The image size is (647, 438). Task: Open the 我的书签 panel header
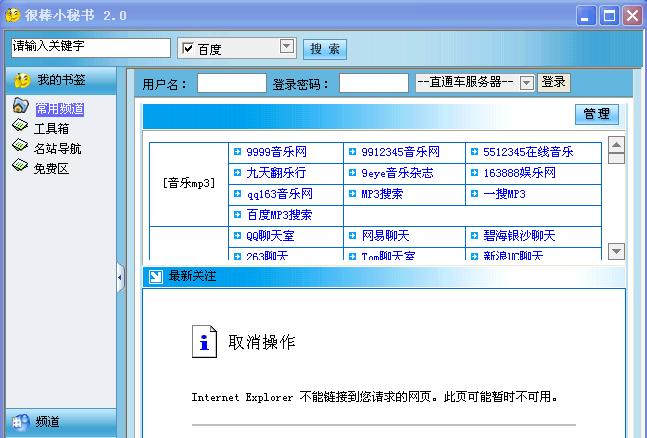[x=61, y=80]
